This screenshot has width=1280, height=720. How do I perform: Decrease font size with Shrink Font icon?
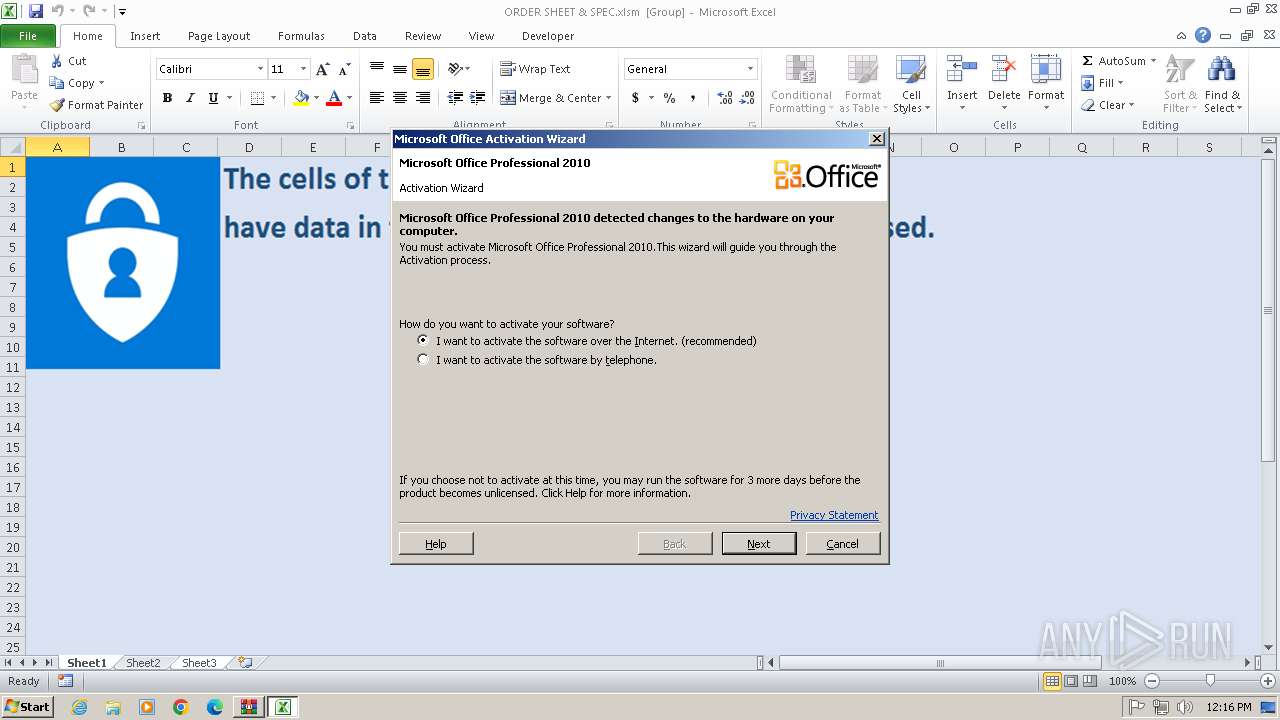344,69
